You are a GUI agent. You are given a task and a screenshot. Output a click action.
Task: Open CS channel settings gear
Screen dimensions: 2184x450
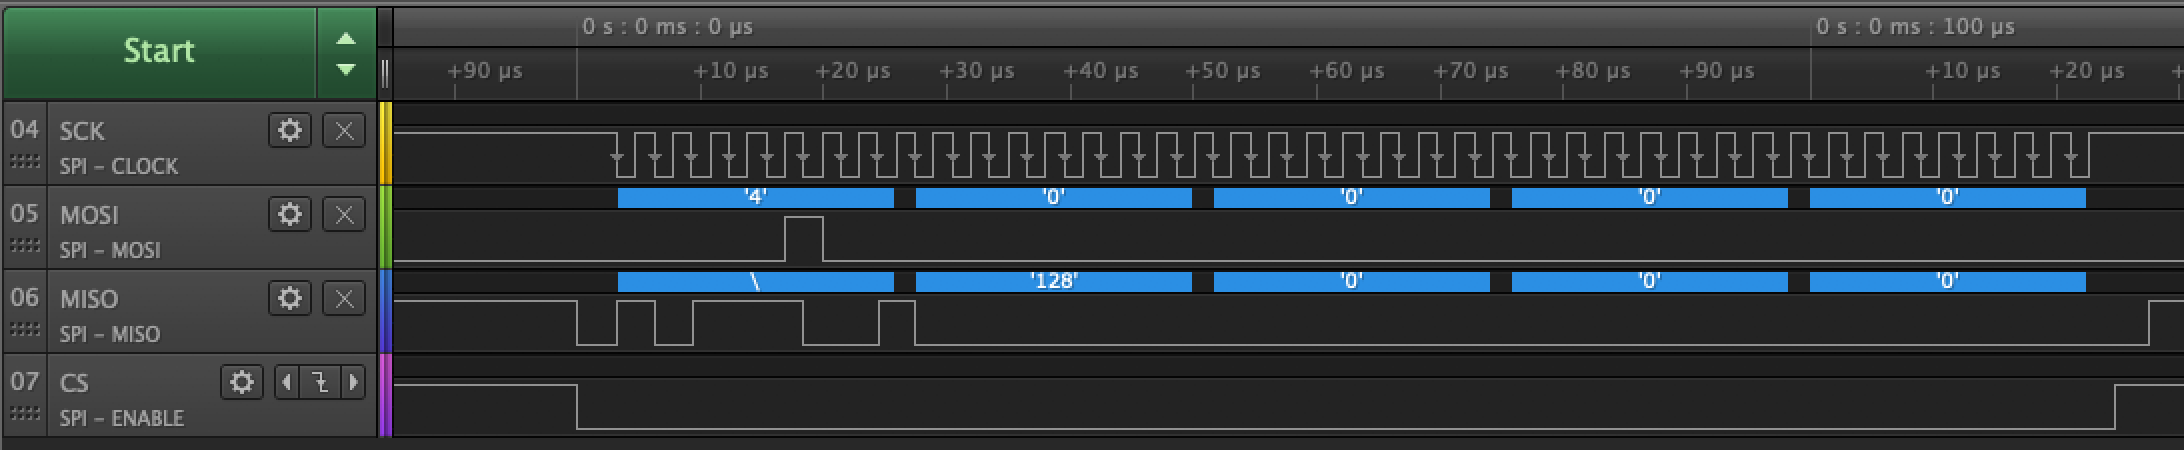point(241,382)
